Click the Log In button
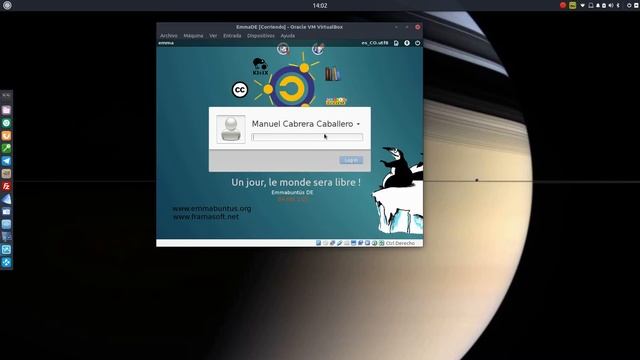 [x=351, y=160]
